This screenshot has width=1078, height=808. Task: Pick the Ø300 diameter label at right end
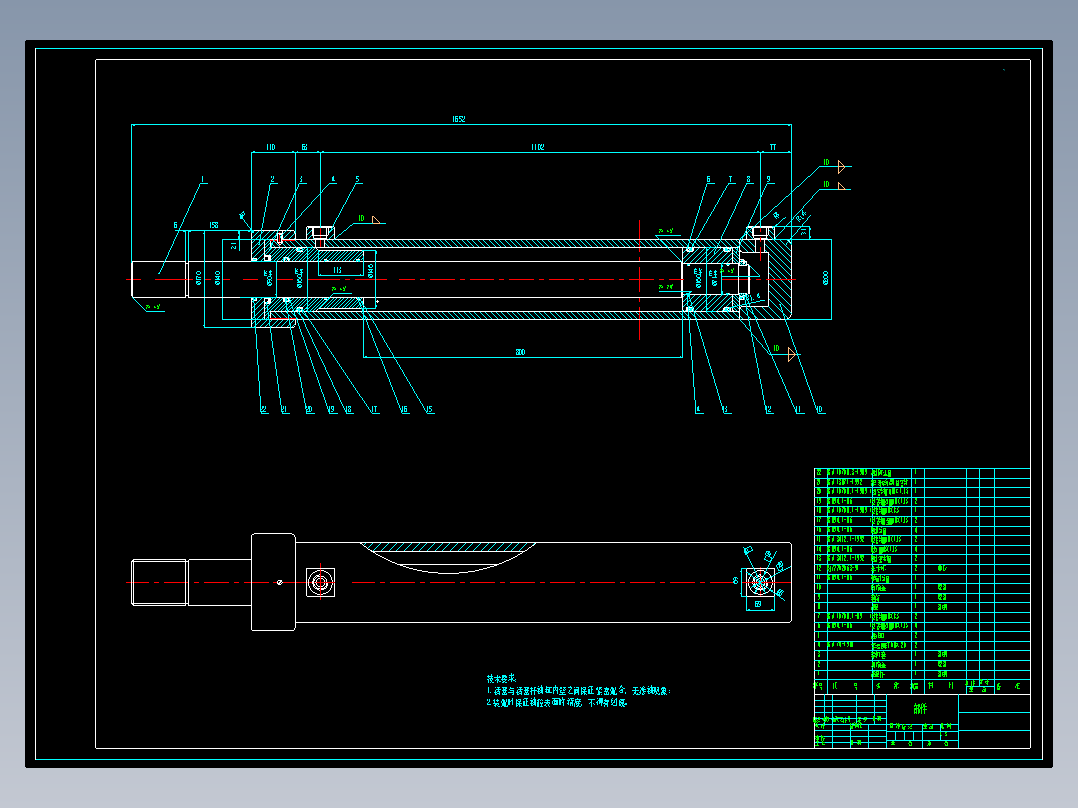pos(826,279)
